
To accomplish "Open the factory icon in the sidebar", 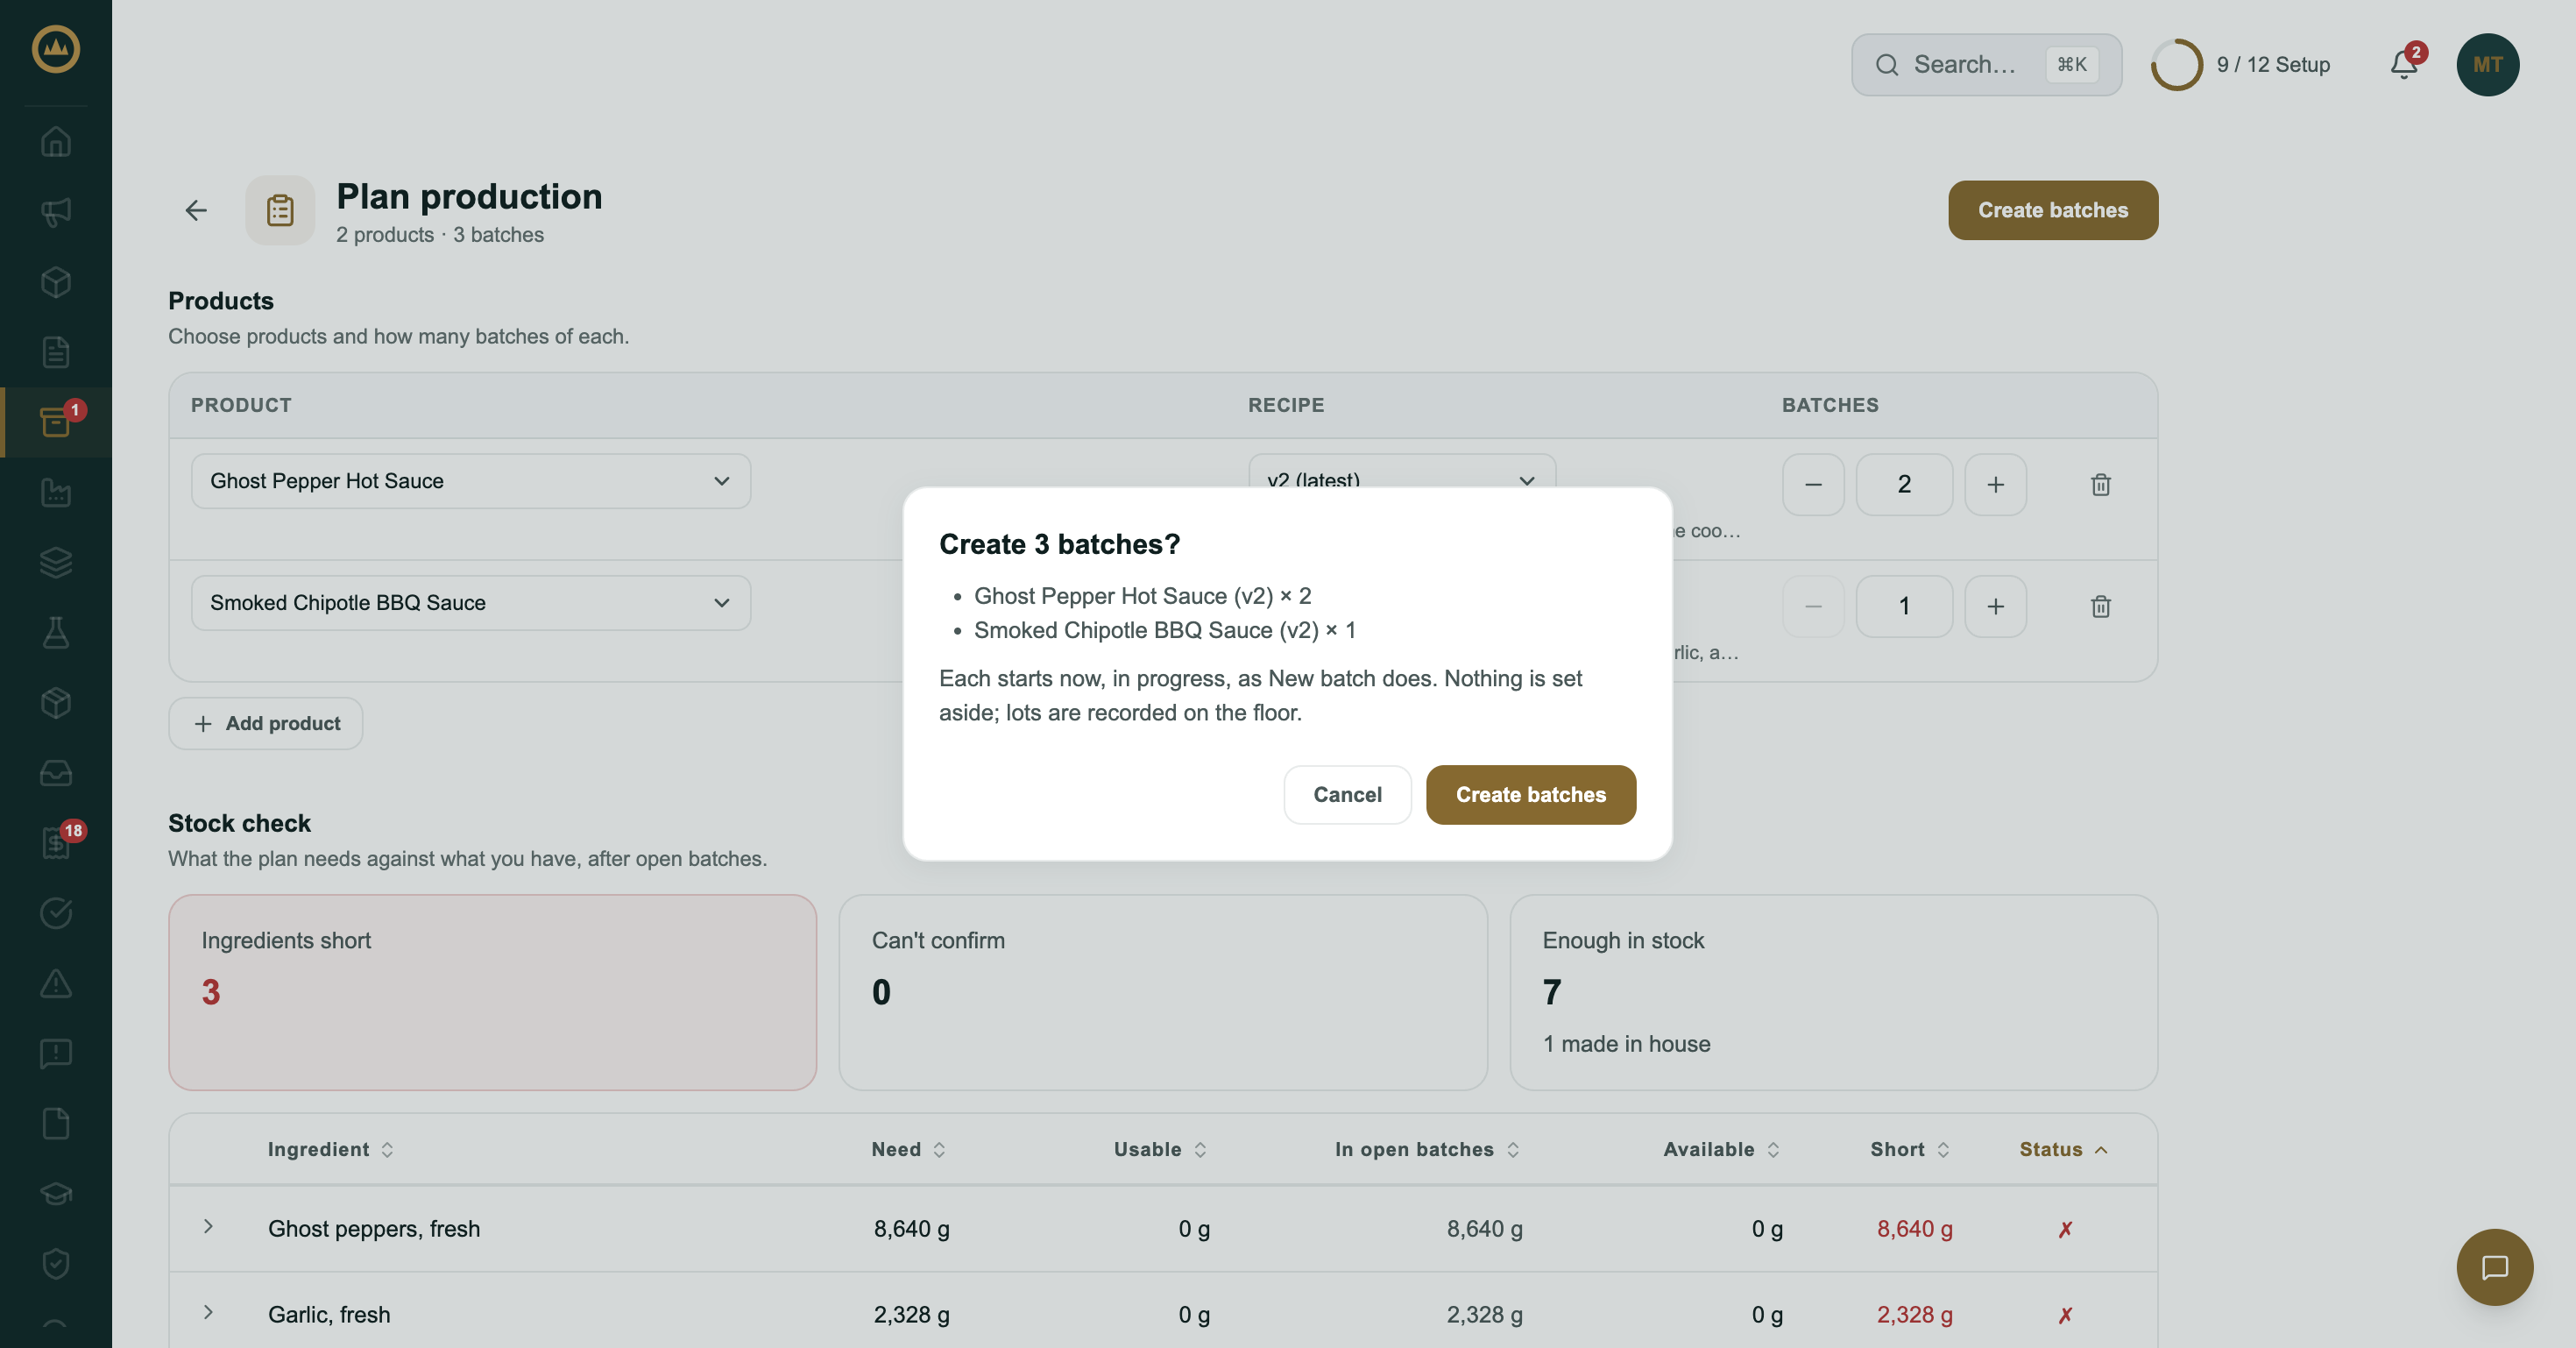I will [56, 492].
